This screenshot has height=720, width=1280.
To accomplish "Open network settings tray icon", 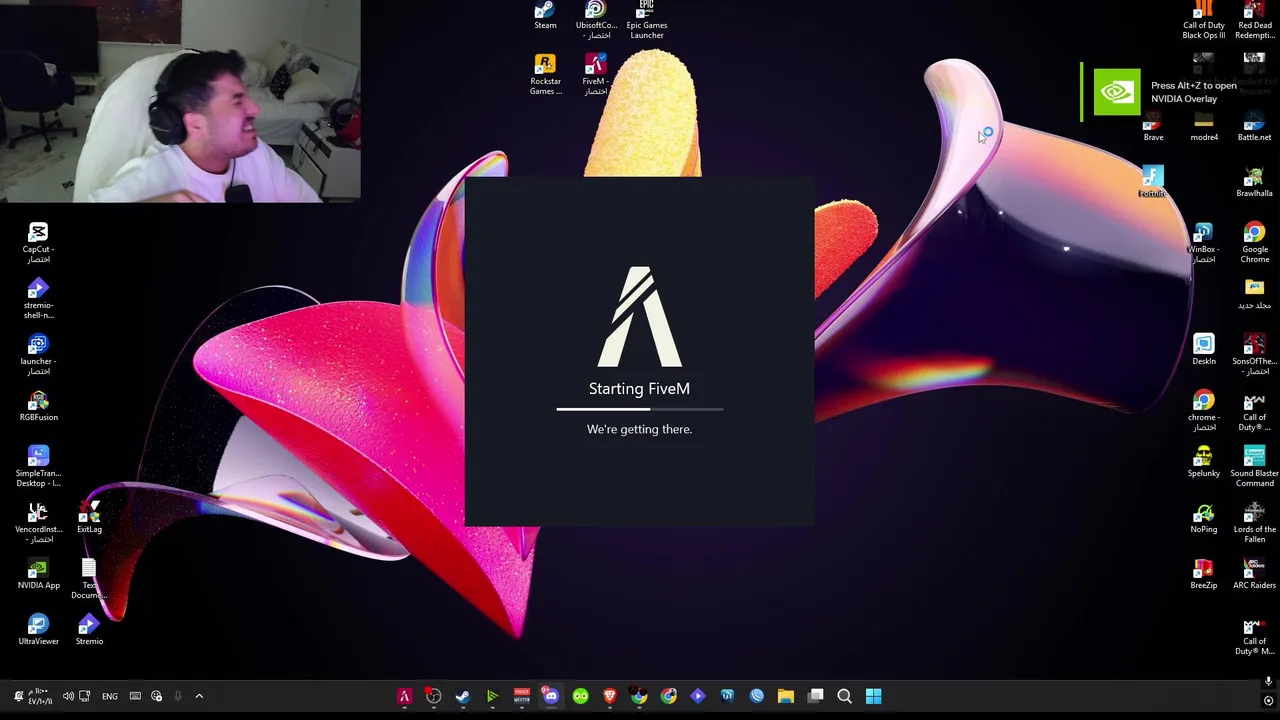I will 85,696.
